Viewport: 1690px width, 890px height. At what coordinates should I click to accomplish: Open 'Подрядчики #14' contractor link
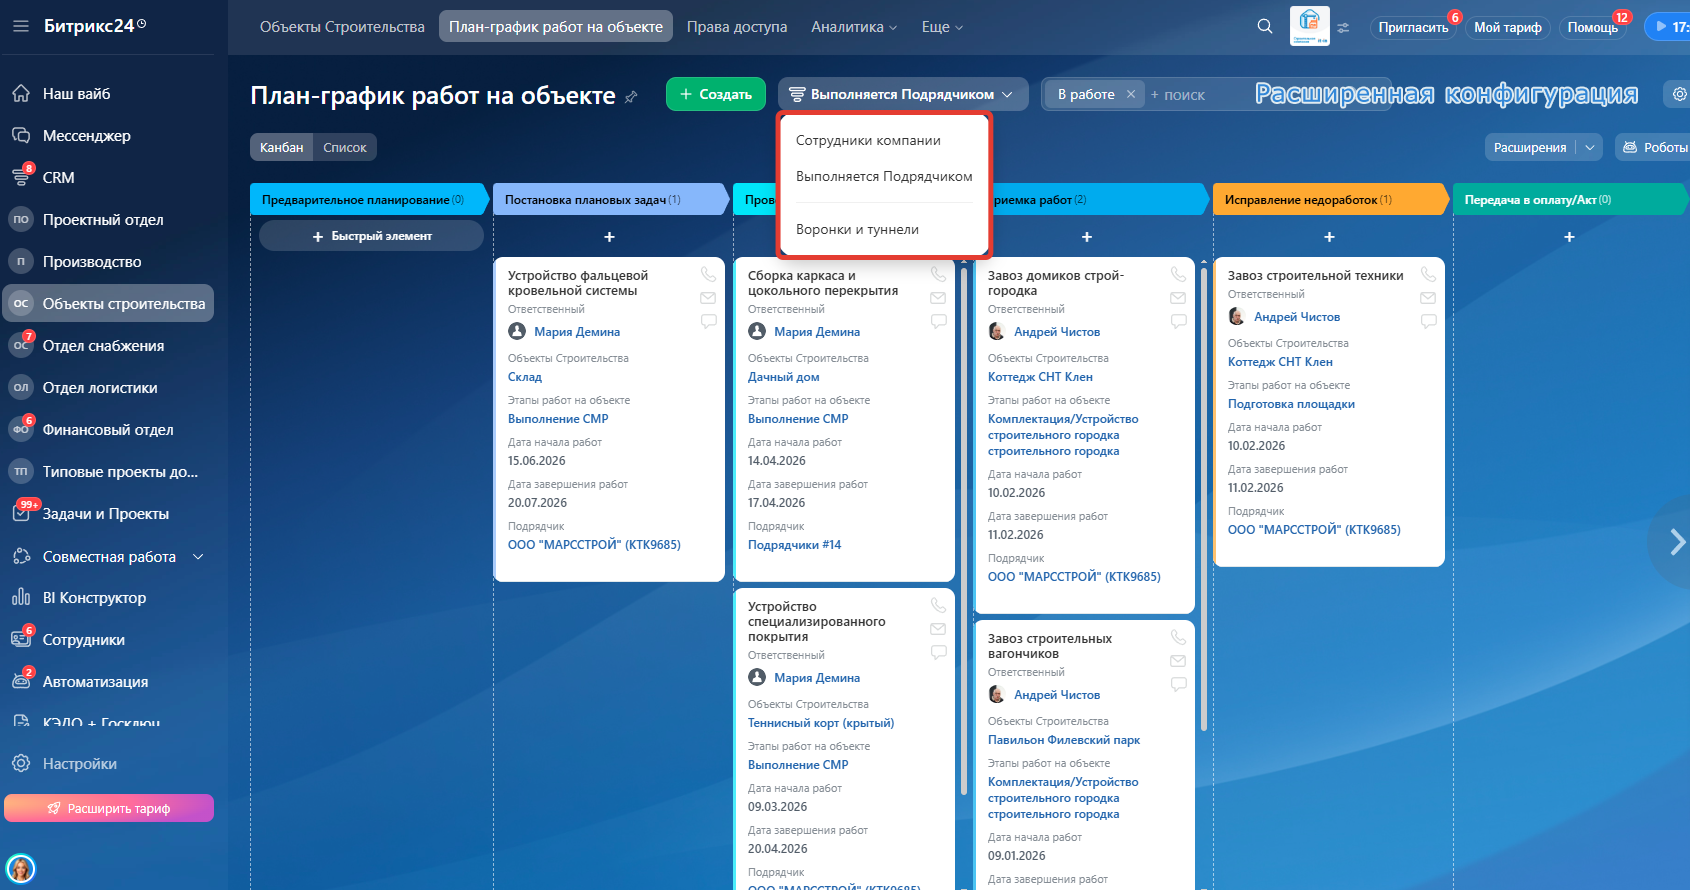pos(795,545)
